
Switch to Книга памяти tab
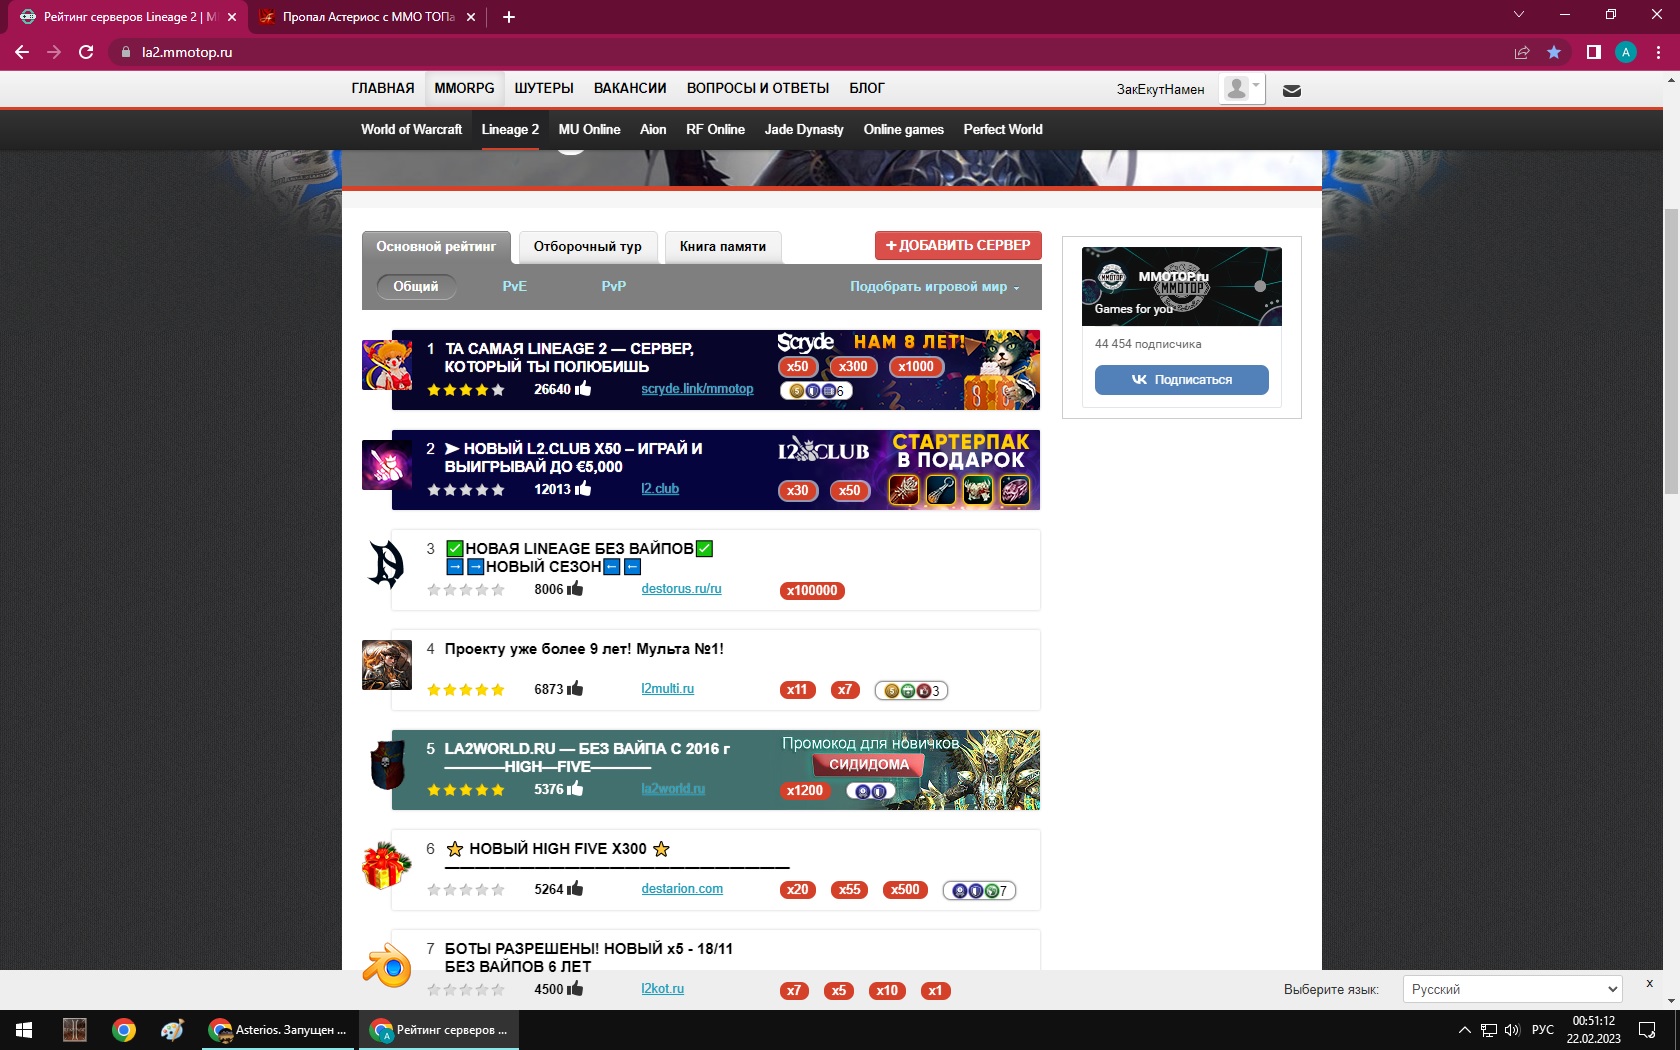tap(723, 247)
